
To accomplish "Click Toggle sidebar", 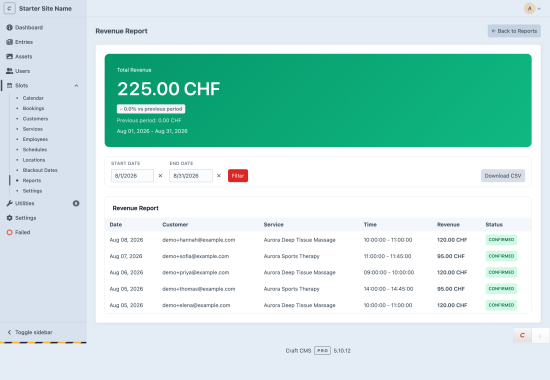I will [30, 332].
